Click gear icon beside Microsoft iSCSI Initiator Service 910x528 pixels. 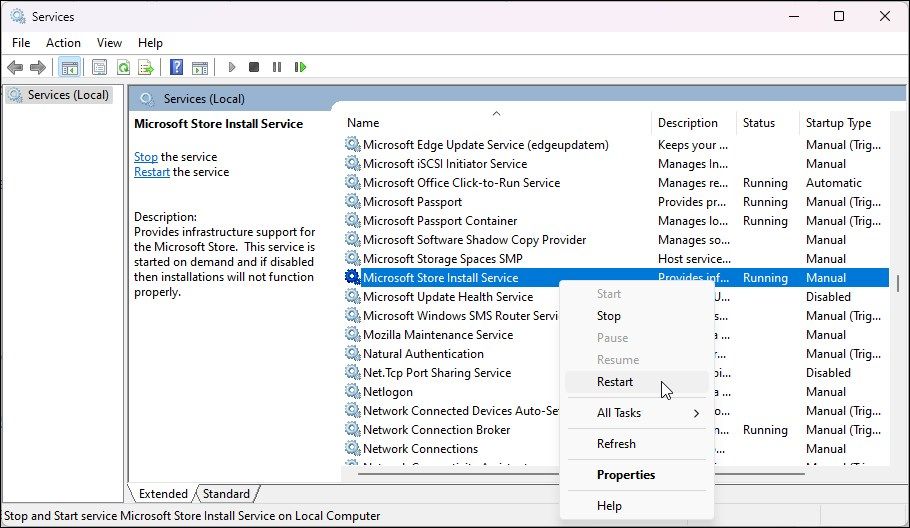352,164
